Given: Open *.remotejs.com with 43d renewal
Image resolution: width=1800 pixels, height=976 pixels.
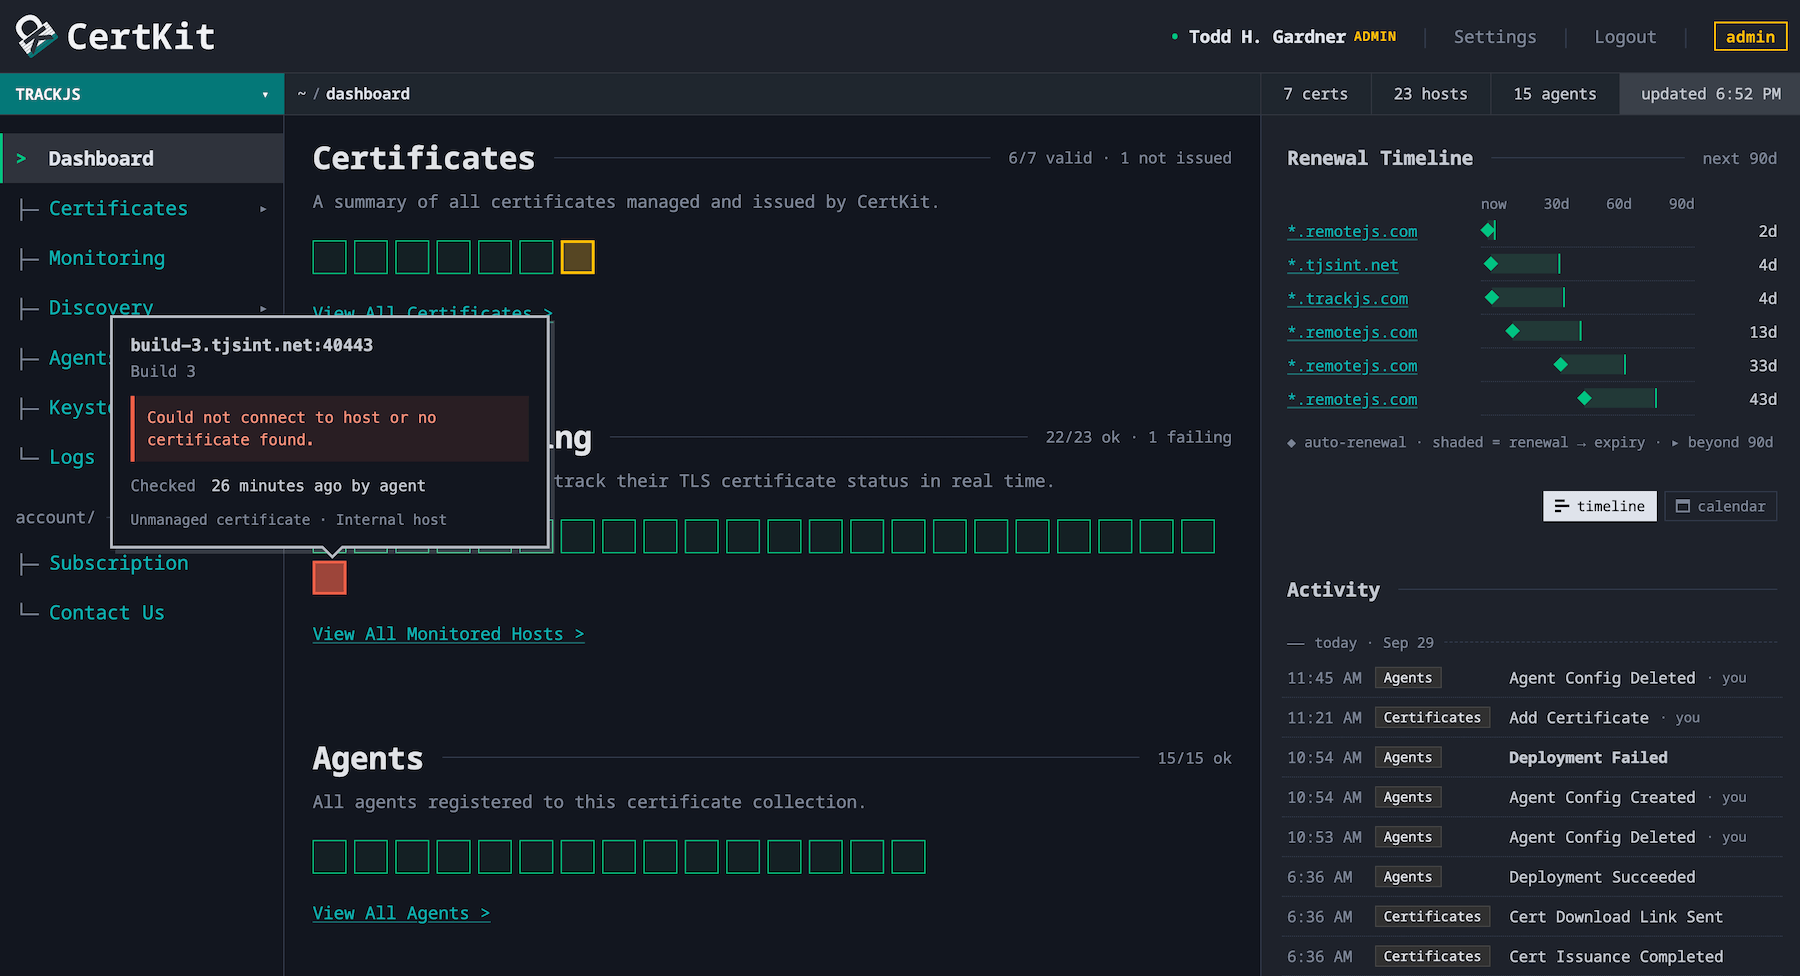Looking at the screenshot, I should (1352, 399).
